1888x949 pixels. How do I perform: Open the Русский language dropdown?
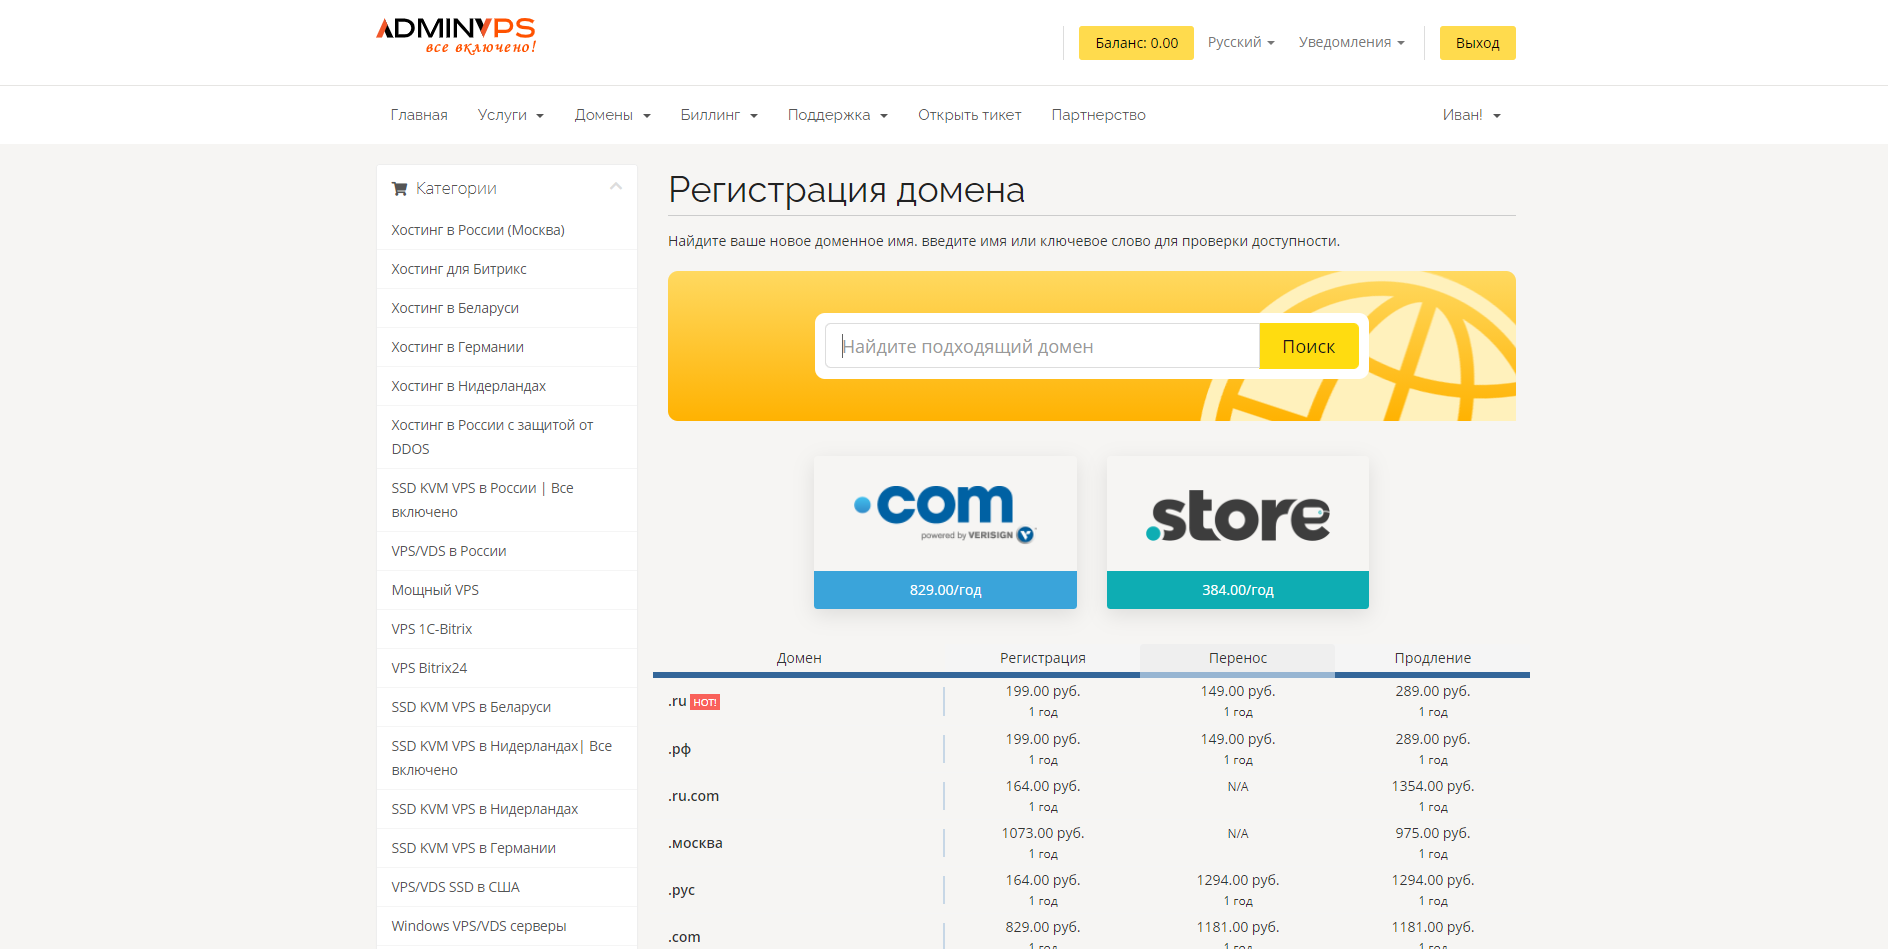tap(1241, 42)
